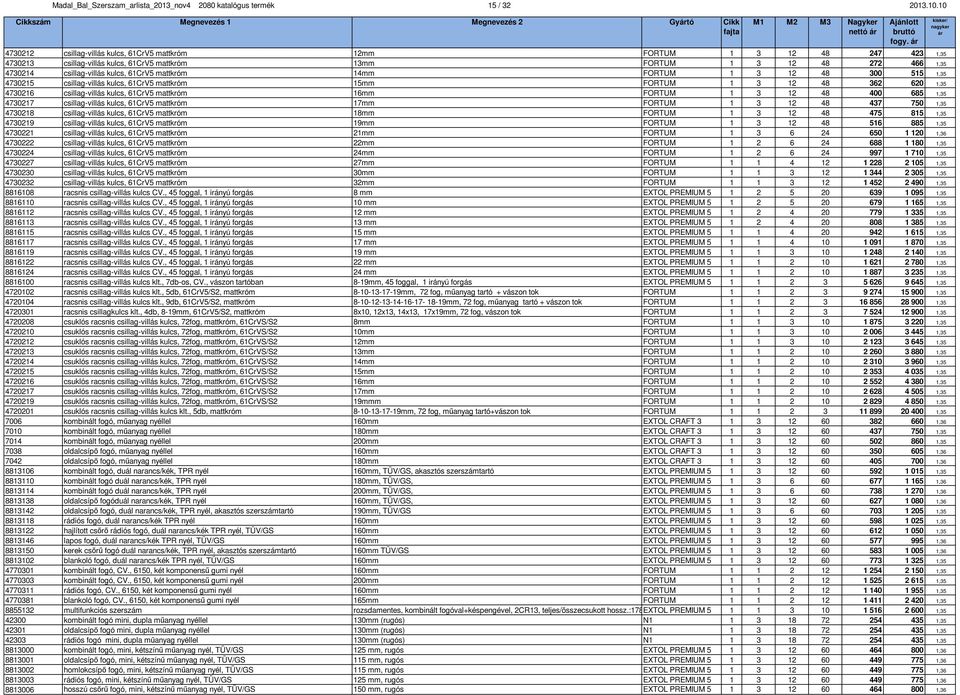Image resolution: width=960 pixels, height=695 pixels.
Task: Click 'multifunkciós szerszám' product name
Action: click(x=102, y=610)
